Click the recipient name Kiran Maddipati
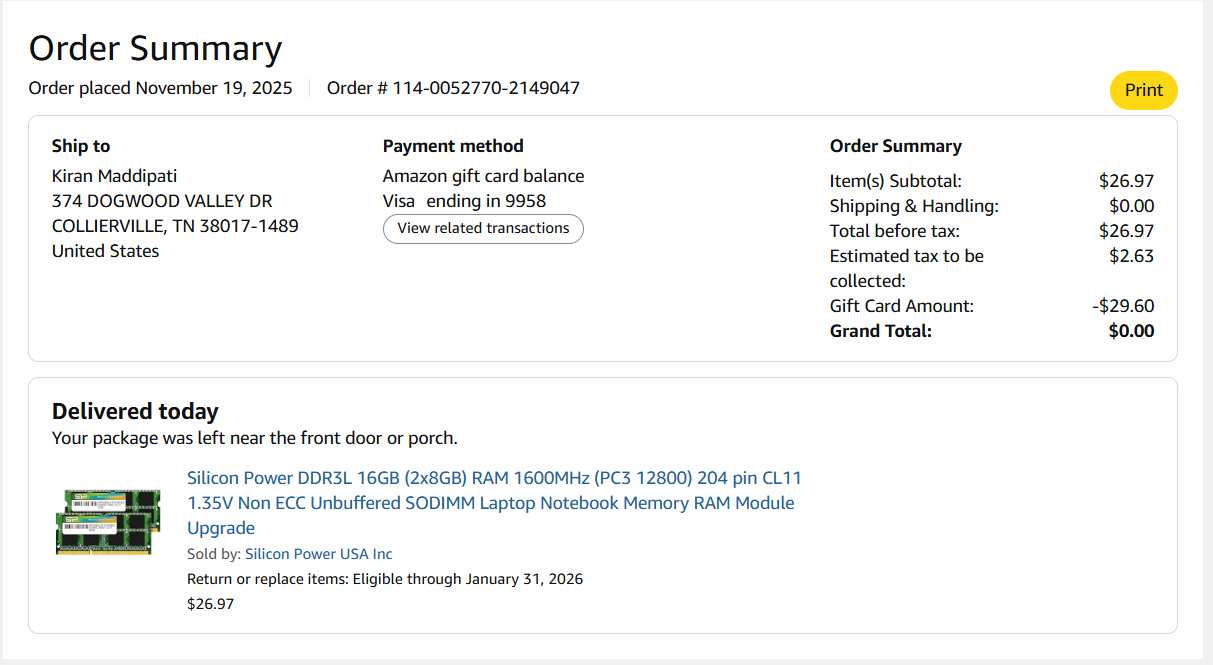 coord(114,176)
